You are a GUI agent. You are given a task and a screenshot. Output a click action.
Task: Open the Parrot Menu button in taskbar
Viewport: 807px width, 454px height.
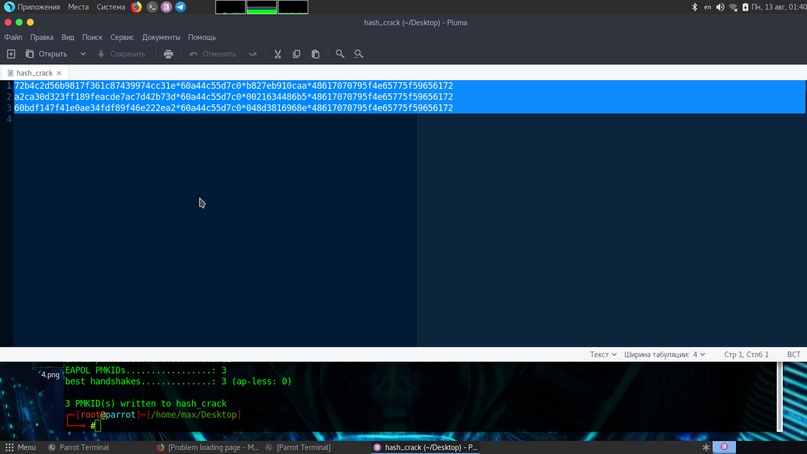pos(20,447)
